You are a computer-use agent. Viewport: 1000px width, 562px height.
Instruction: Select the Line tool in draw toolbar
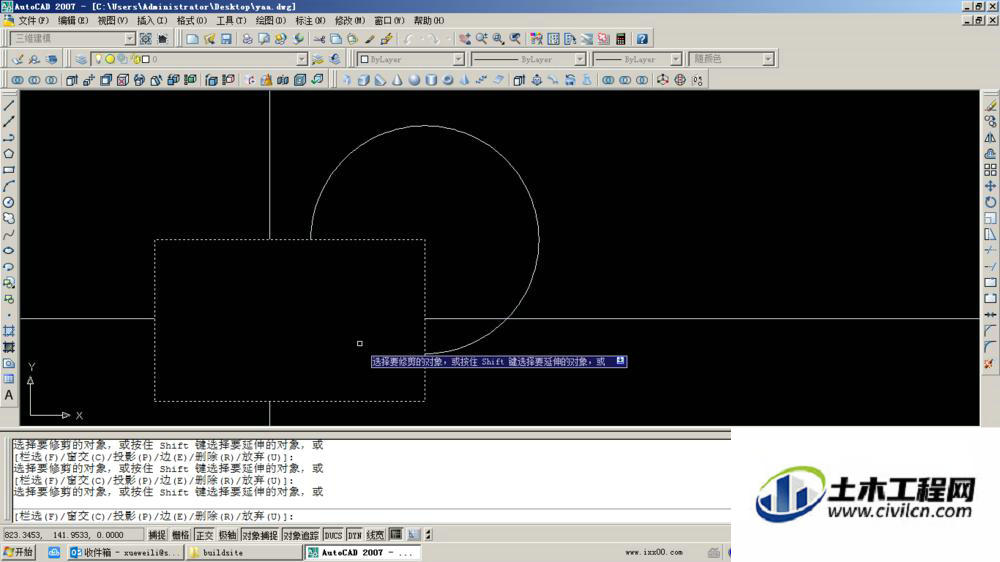pos(9,105)
